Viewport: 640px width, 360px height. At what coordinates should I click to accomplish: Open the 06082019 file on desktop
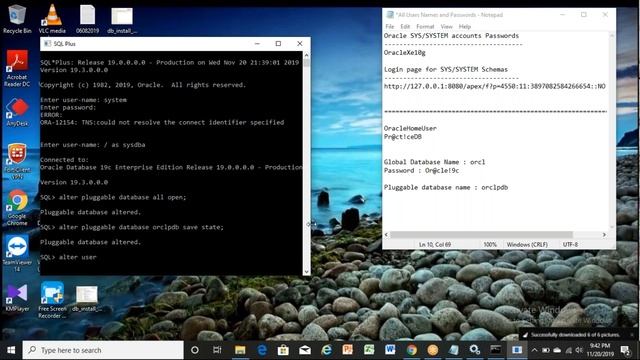87,19
